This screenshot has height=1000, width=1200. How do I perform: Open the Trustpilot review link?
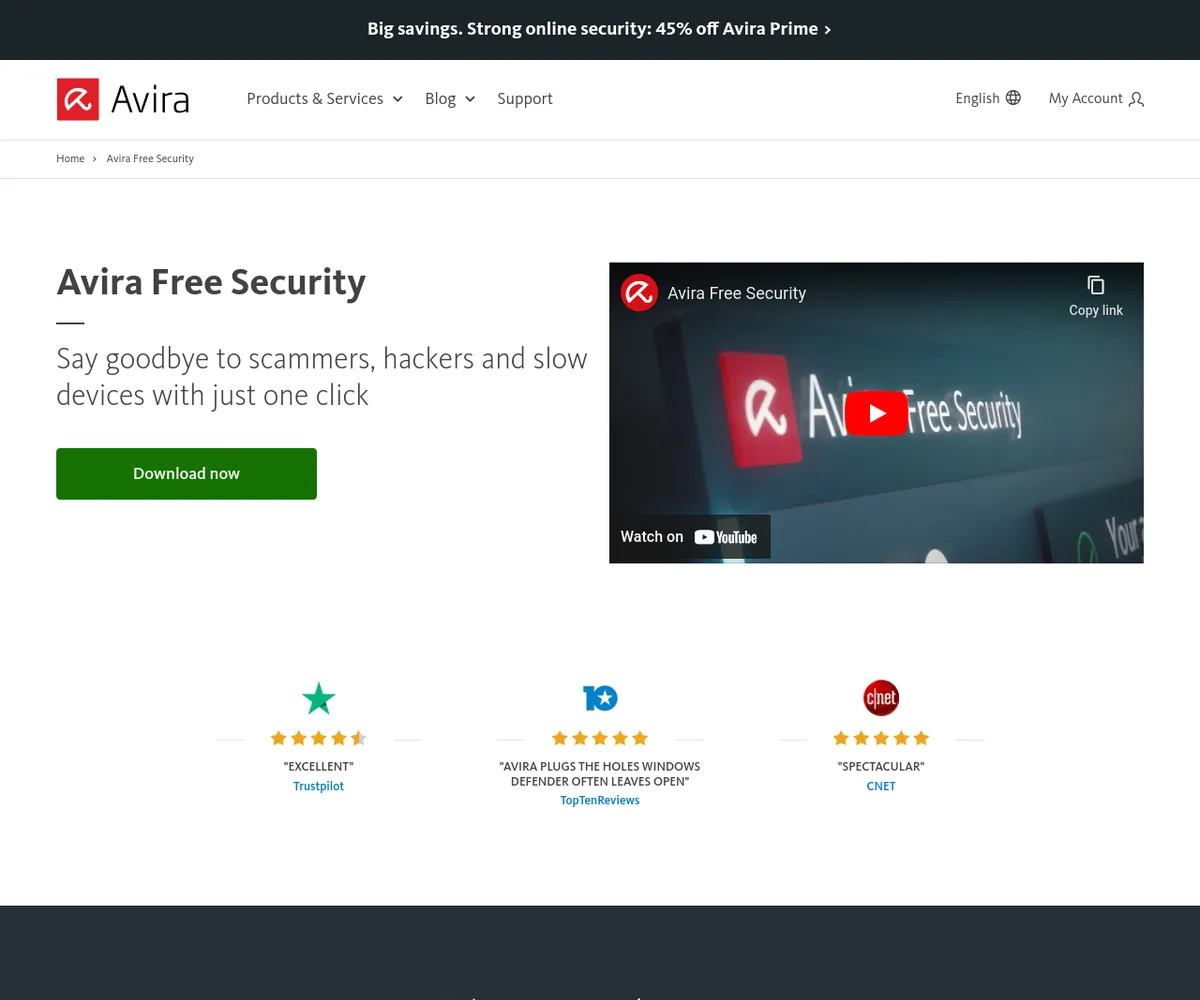(318, 786)
